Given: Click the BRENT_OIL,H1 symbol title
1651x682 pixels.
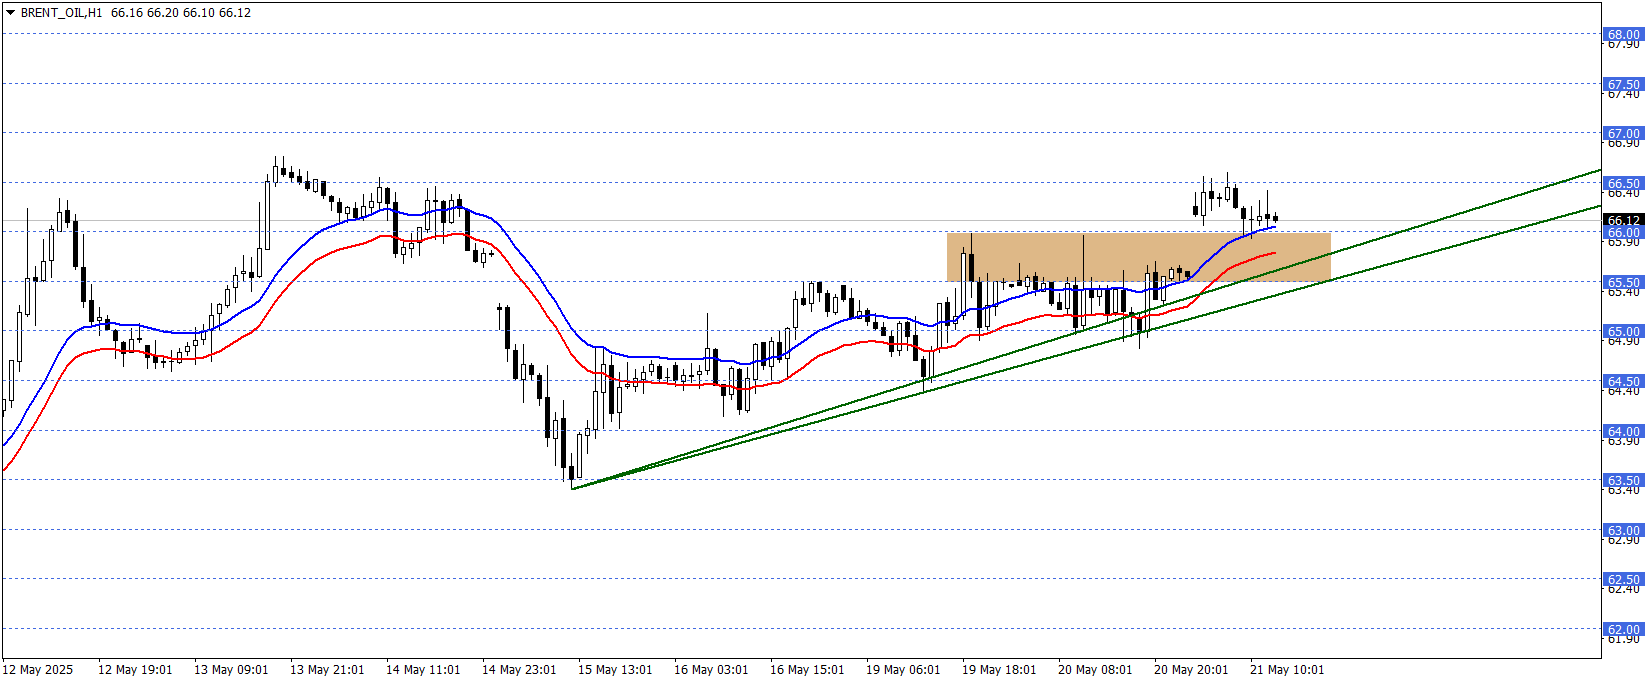Looking at the screenshot, I should [61, 13].
